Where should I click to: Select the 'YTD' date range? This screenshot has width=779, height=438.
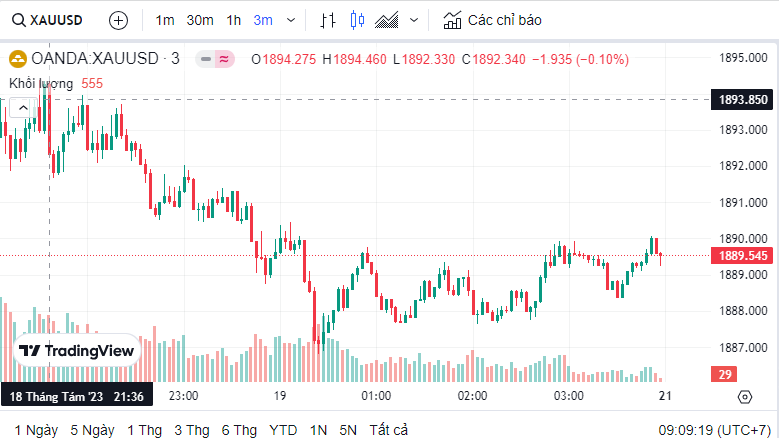[x=283, y=430]
